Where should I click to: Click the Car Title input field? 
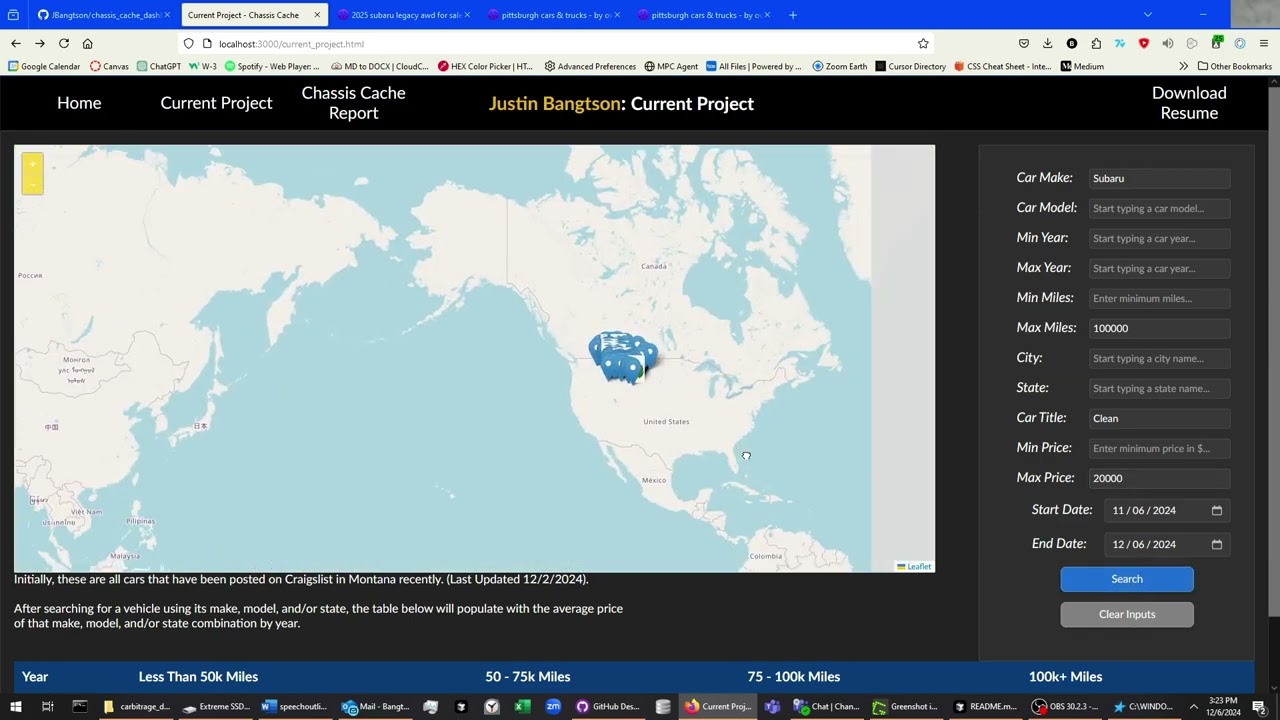1159,418
